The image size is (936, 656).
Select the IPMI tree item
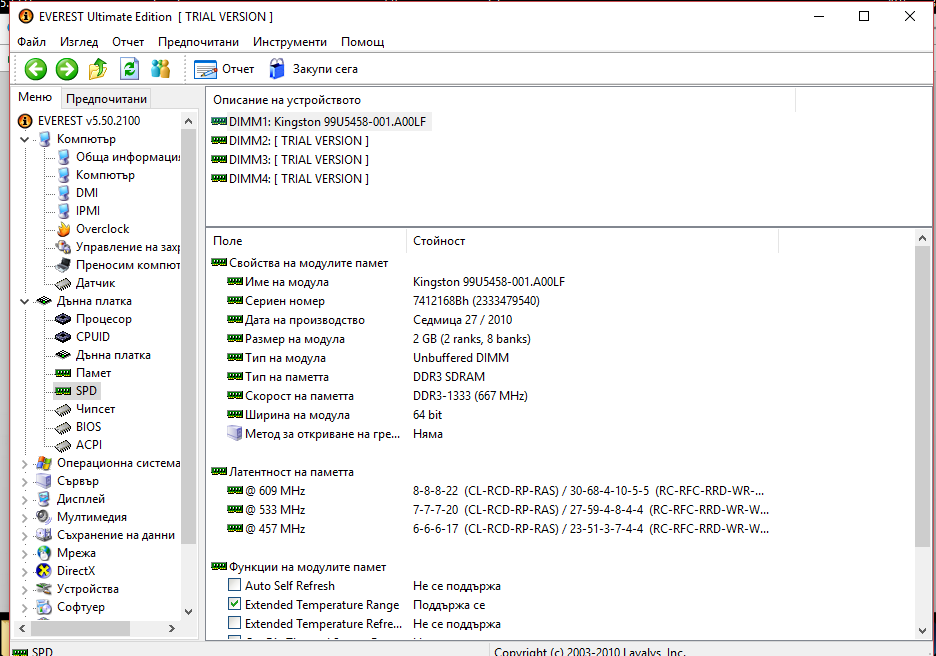click(x=88, y=211)
